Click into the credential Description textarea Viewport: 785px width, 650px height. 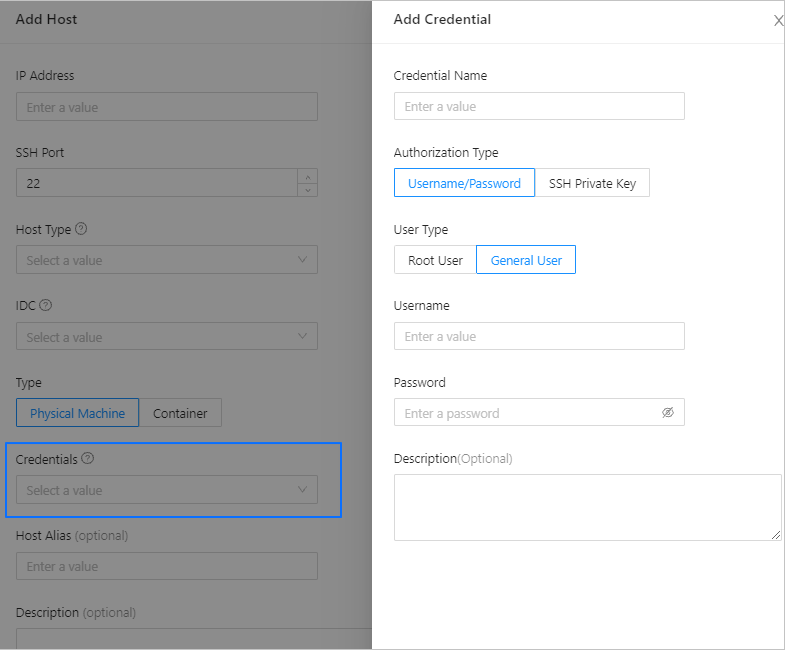[587, 507]
